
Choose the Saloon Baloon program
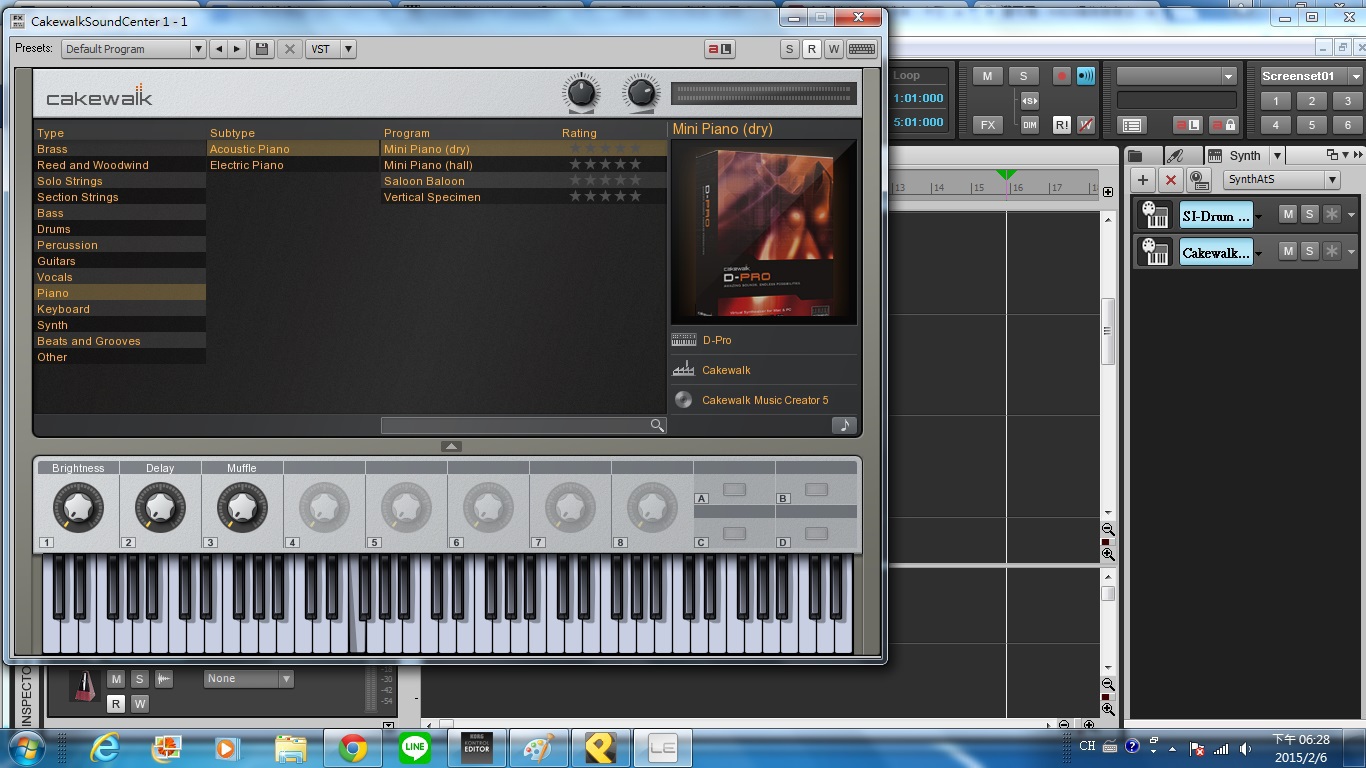coord(424,181)
